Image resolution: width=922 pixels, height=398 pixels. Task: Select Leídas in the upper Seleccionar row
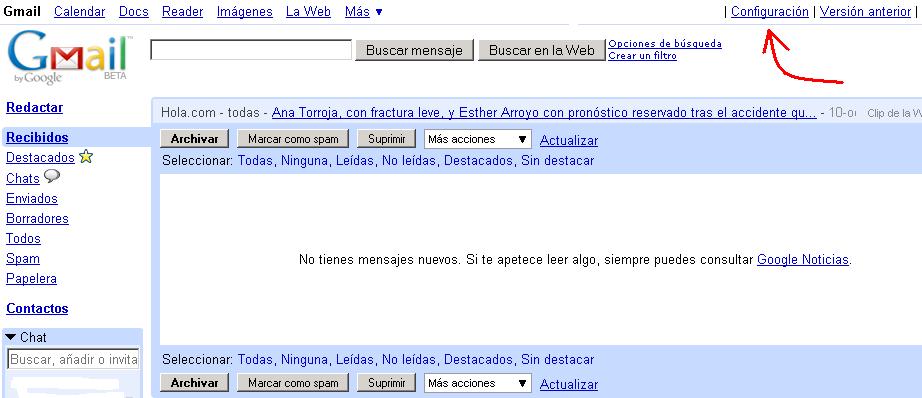point(355,160)
